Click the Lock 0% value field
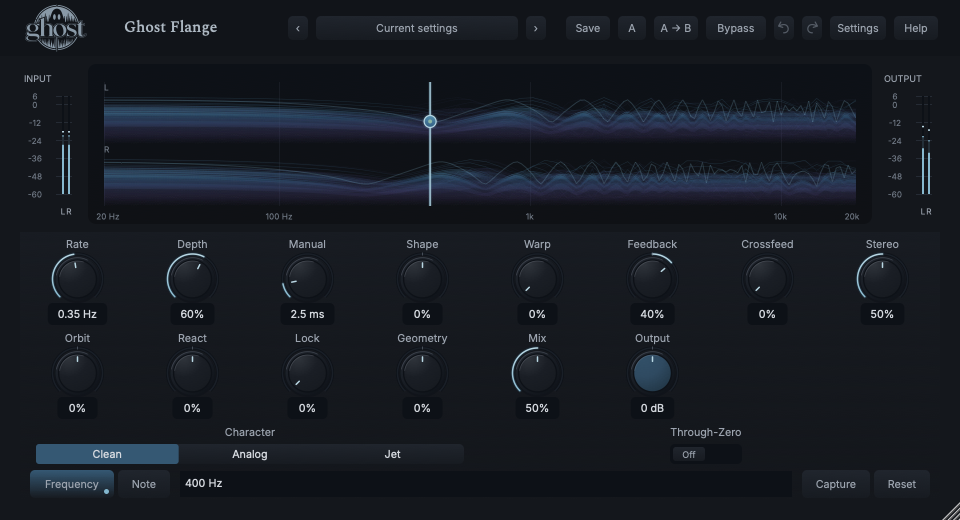 pyautogui.click(x=307, y=408)
